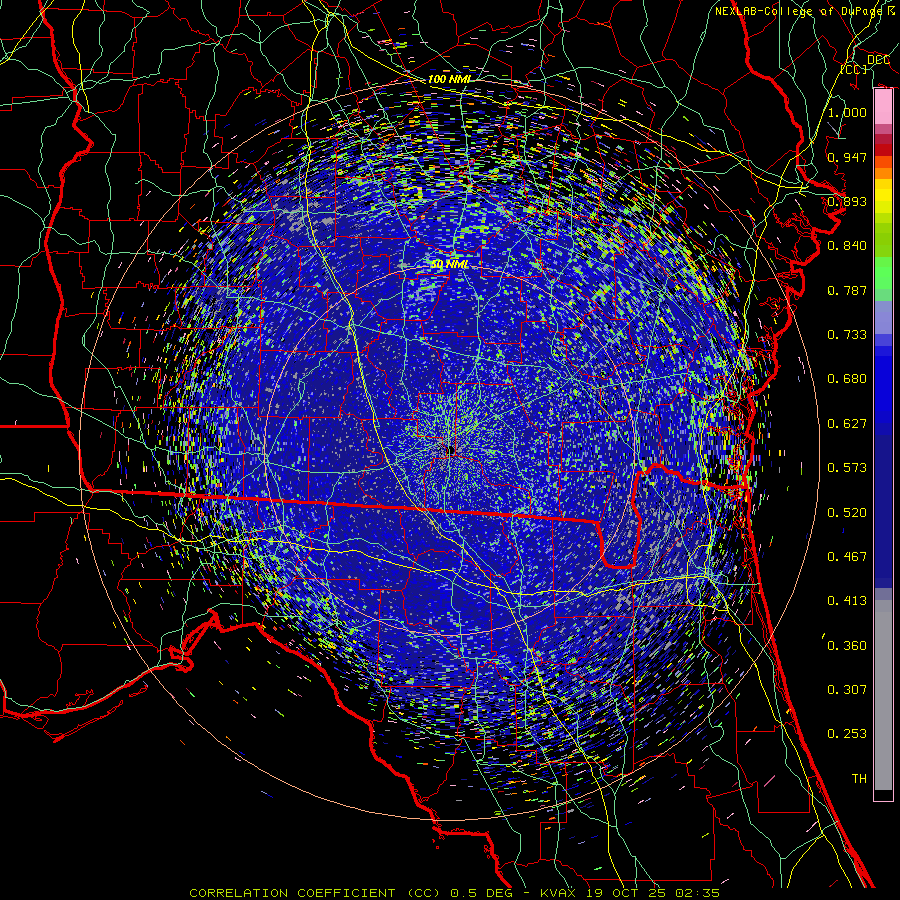The height and width of the screenshot is (900, 900).
Task: Click the CORRELATION COEFFICIENT (CC) title text
Action: (315, 893)
